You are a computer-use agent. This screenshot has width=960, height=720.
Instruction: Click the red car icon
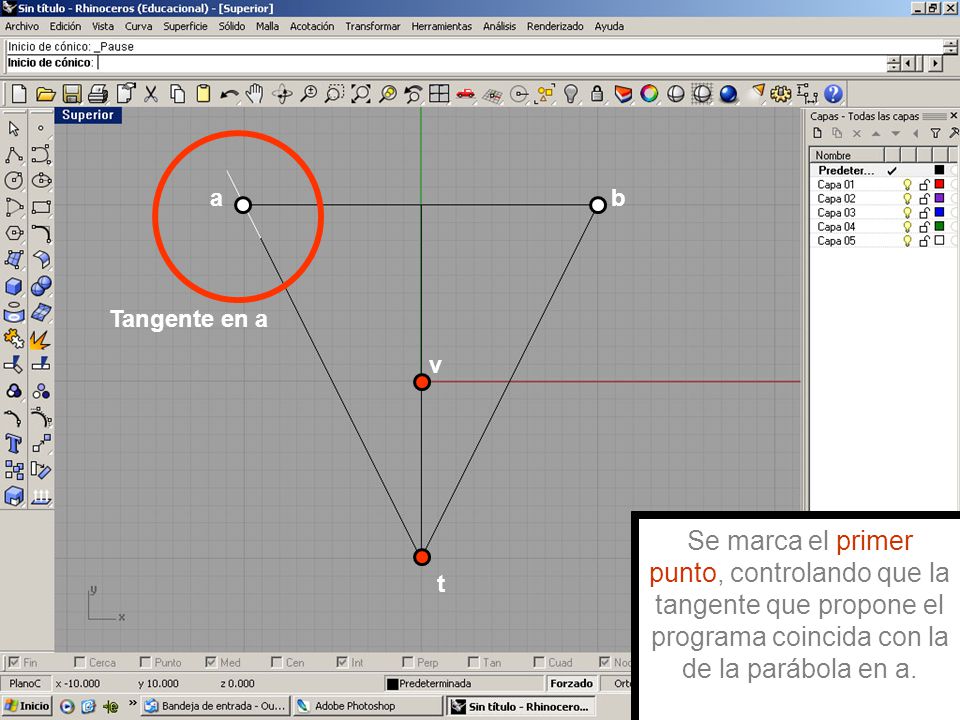pos(466,94)
